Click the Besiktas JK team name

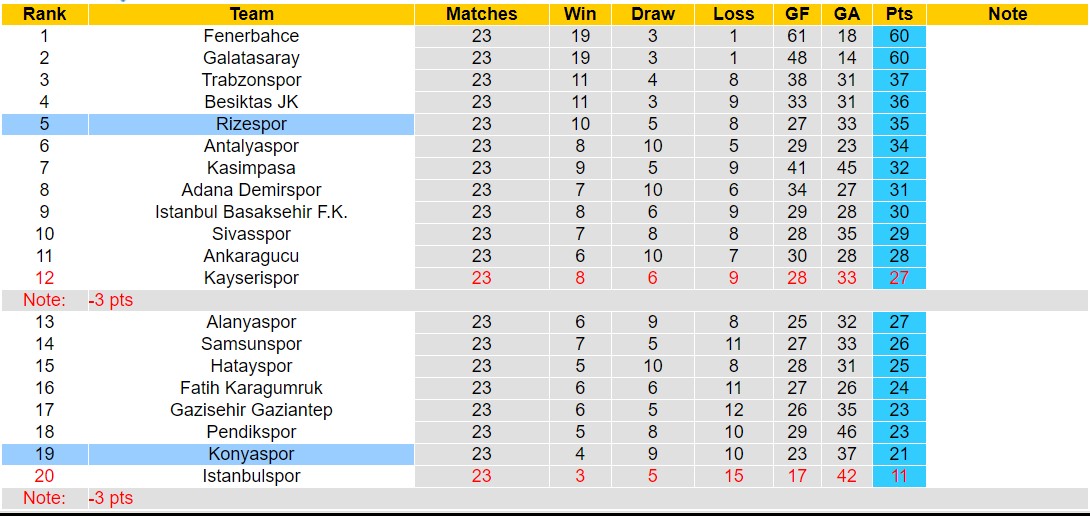251,102
